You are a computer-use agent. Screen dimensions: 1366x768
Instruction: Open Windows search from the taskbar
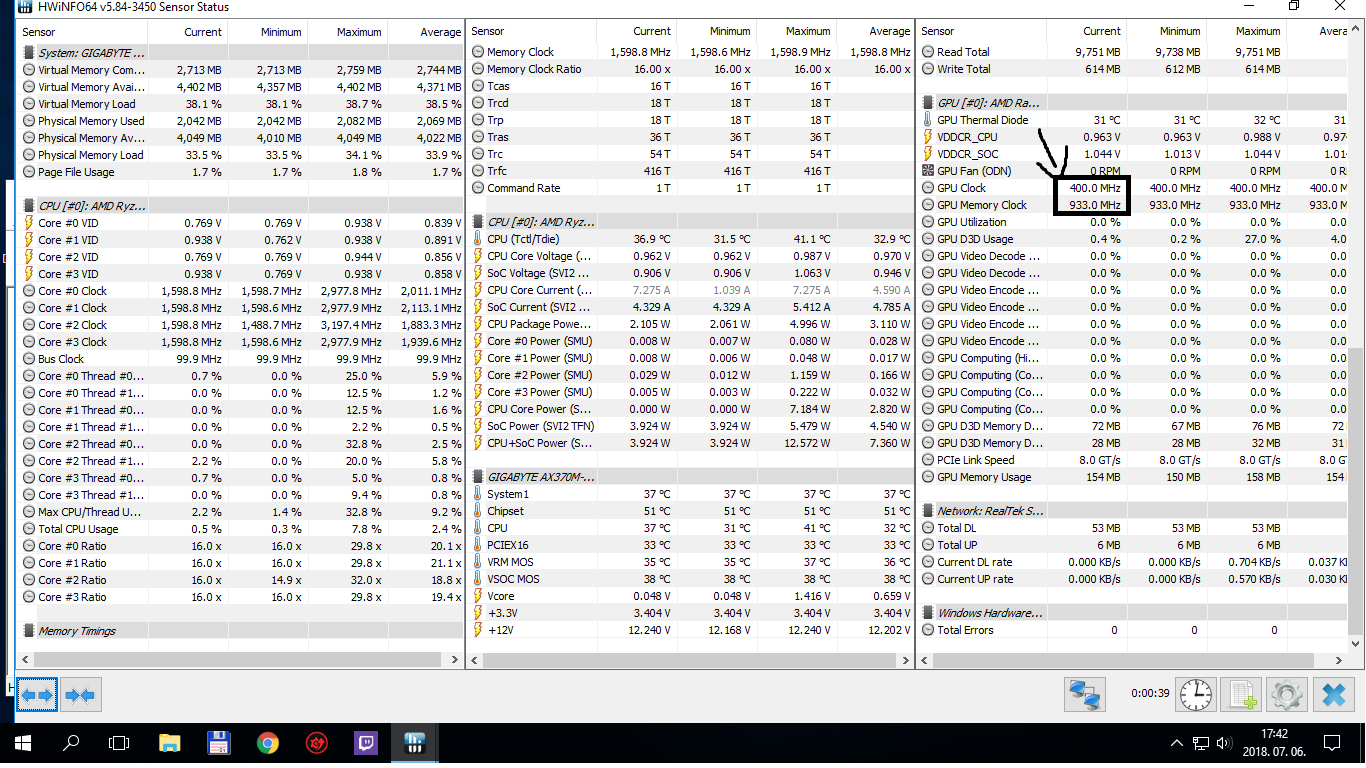[71, 743]
